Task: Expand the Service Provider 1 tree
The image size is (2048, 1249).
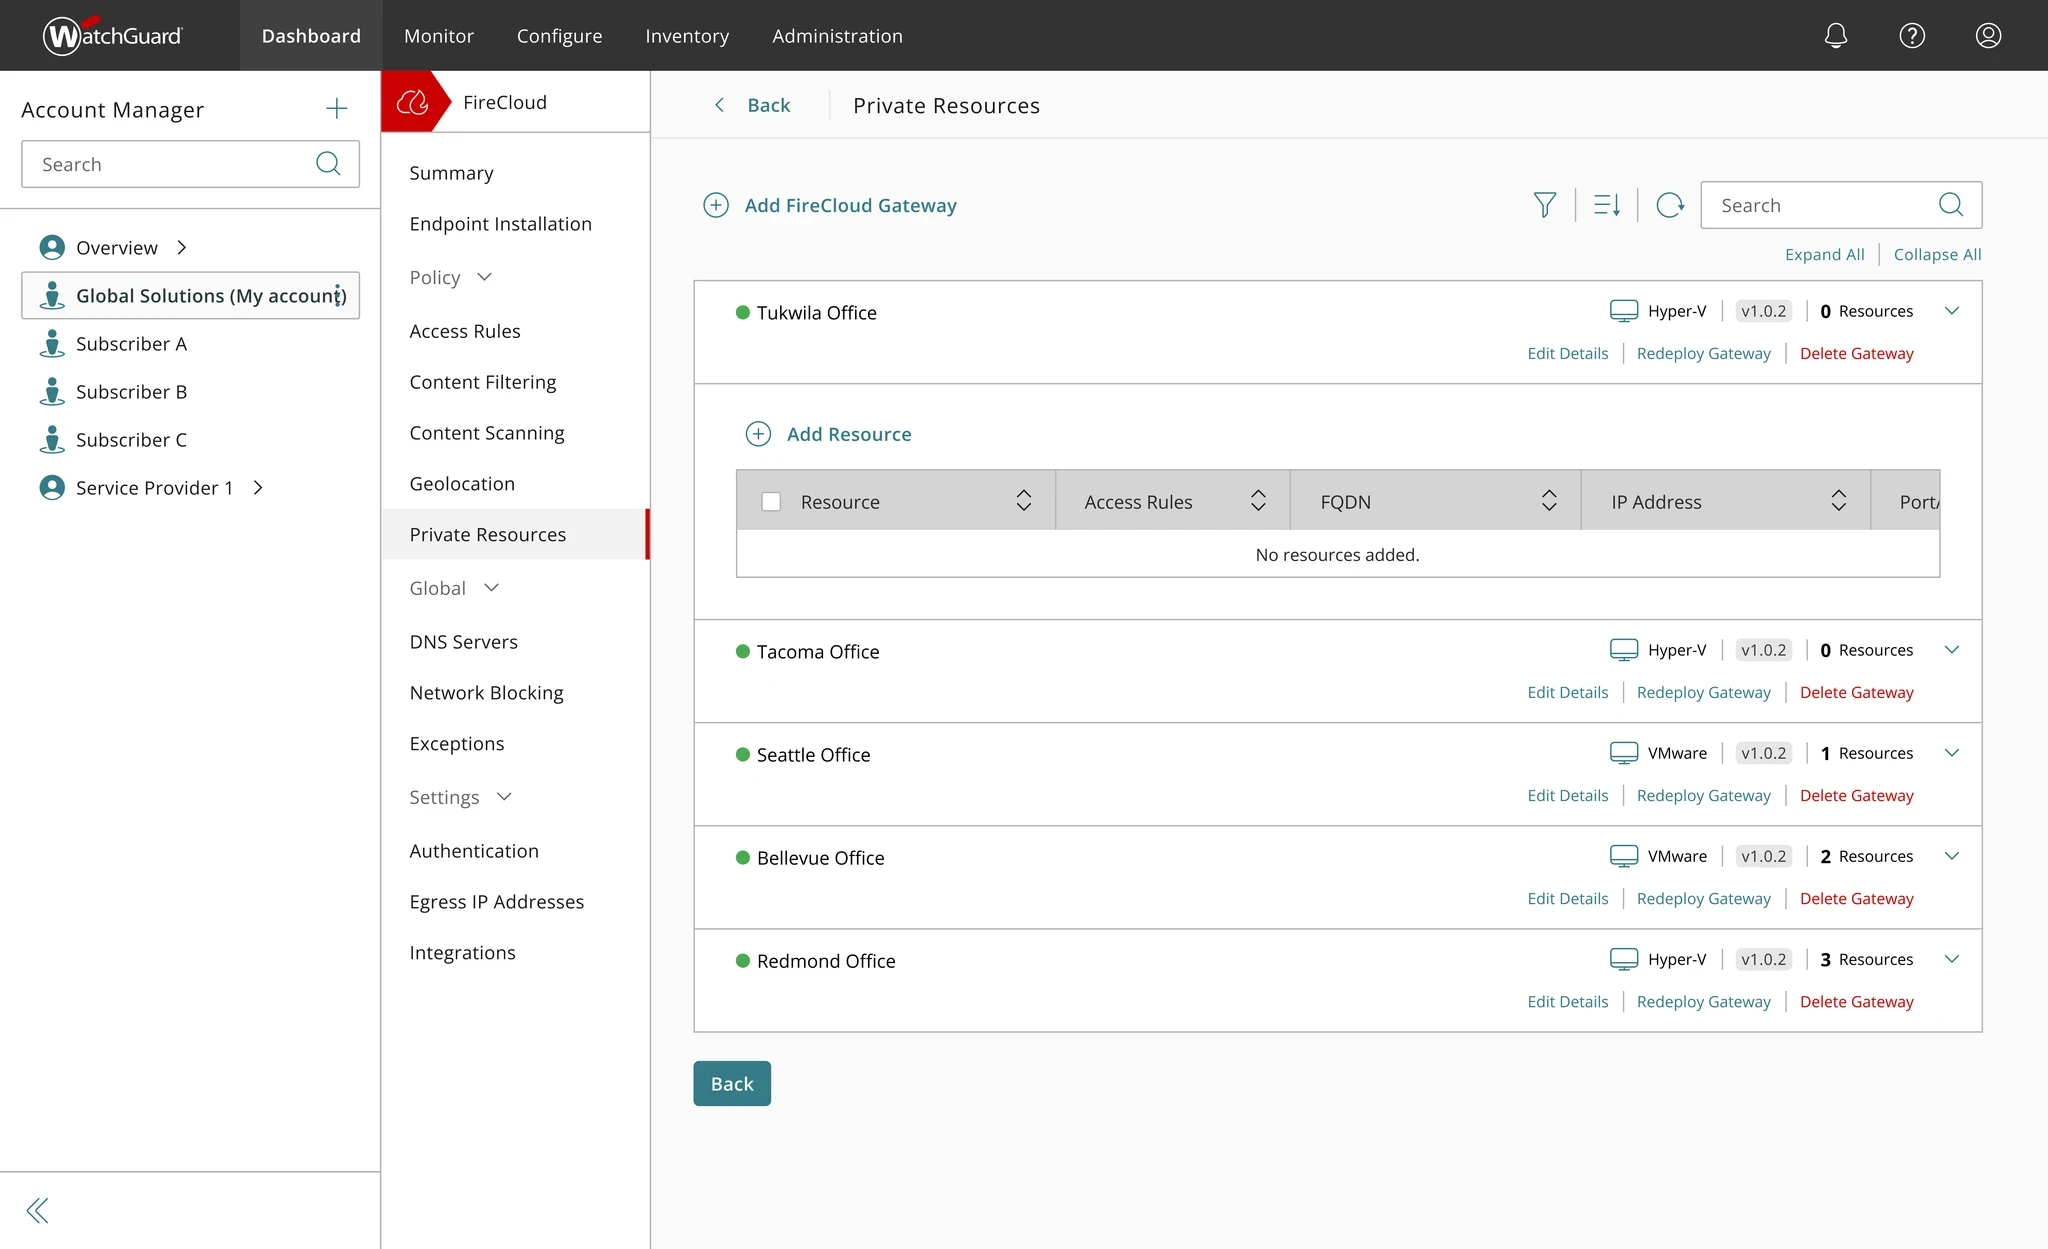Action: [258, 487]
